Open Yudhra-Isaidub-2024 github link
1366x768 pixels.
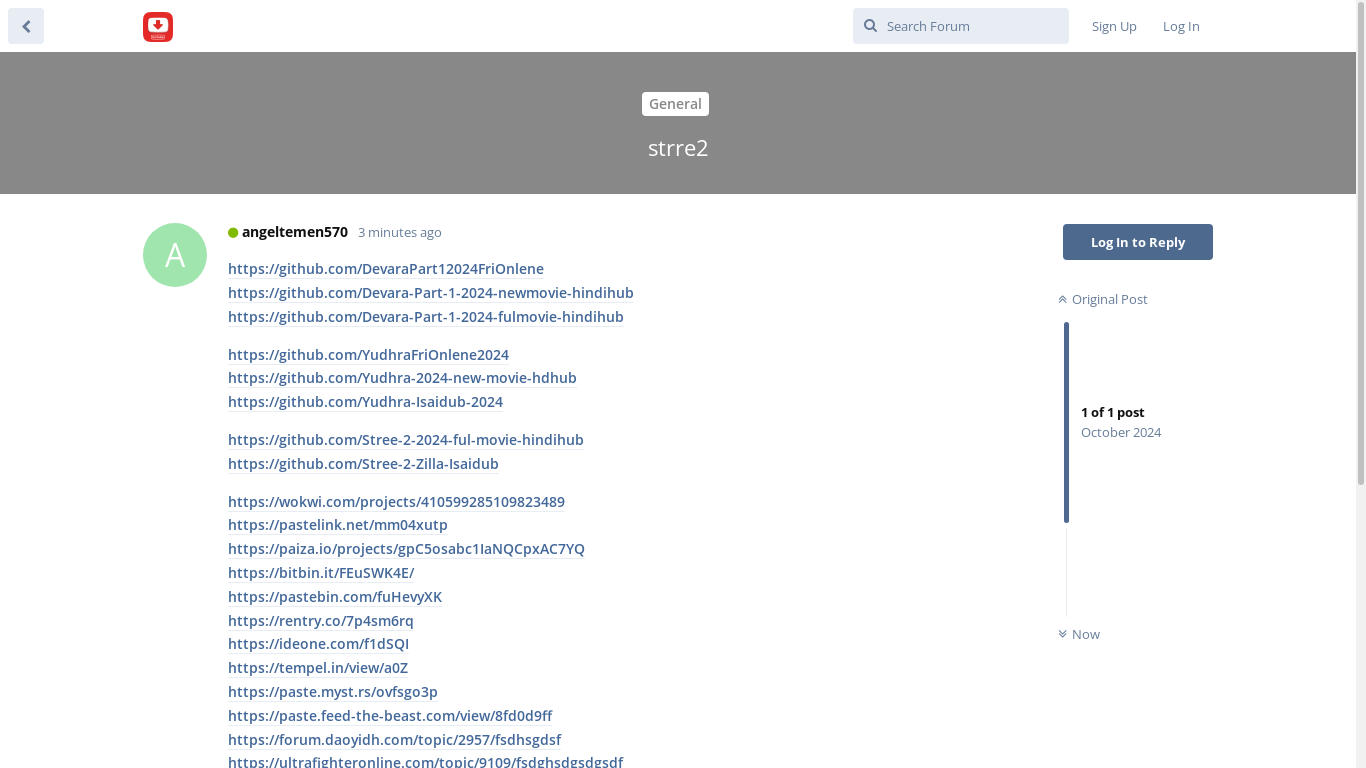365,402
